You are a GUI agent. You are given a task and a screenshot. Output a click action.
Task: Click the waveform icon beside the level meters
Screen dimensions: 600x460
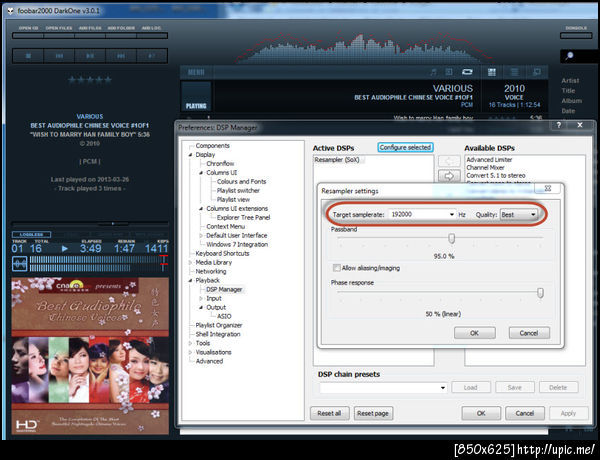(20, 264)
